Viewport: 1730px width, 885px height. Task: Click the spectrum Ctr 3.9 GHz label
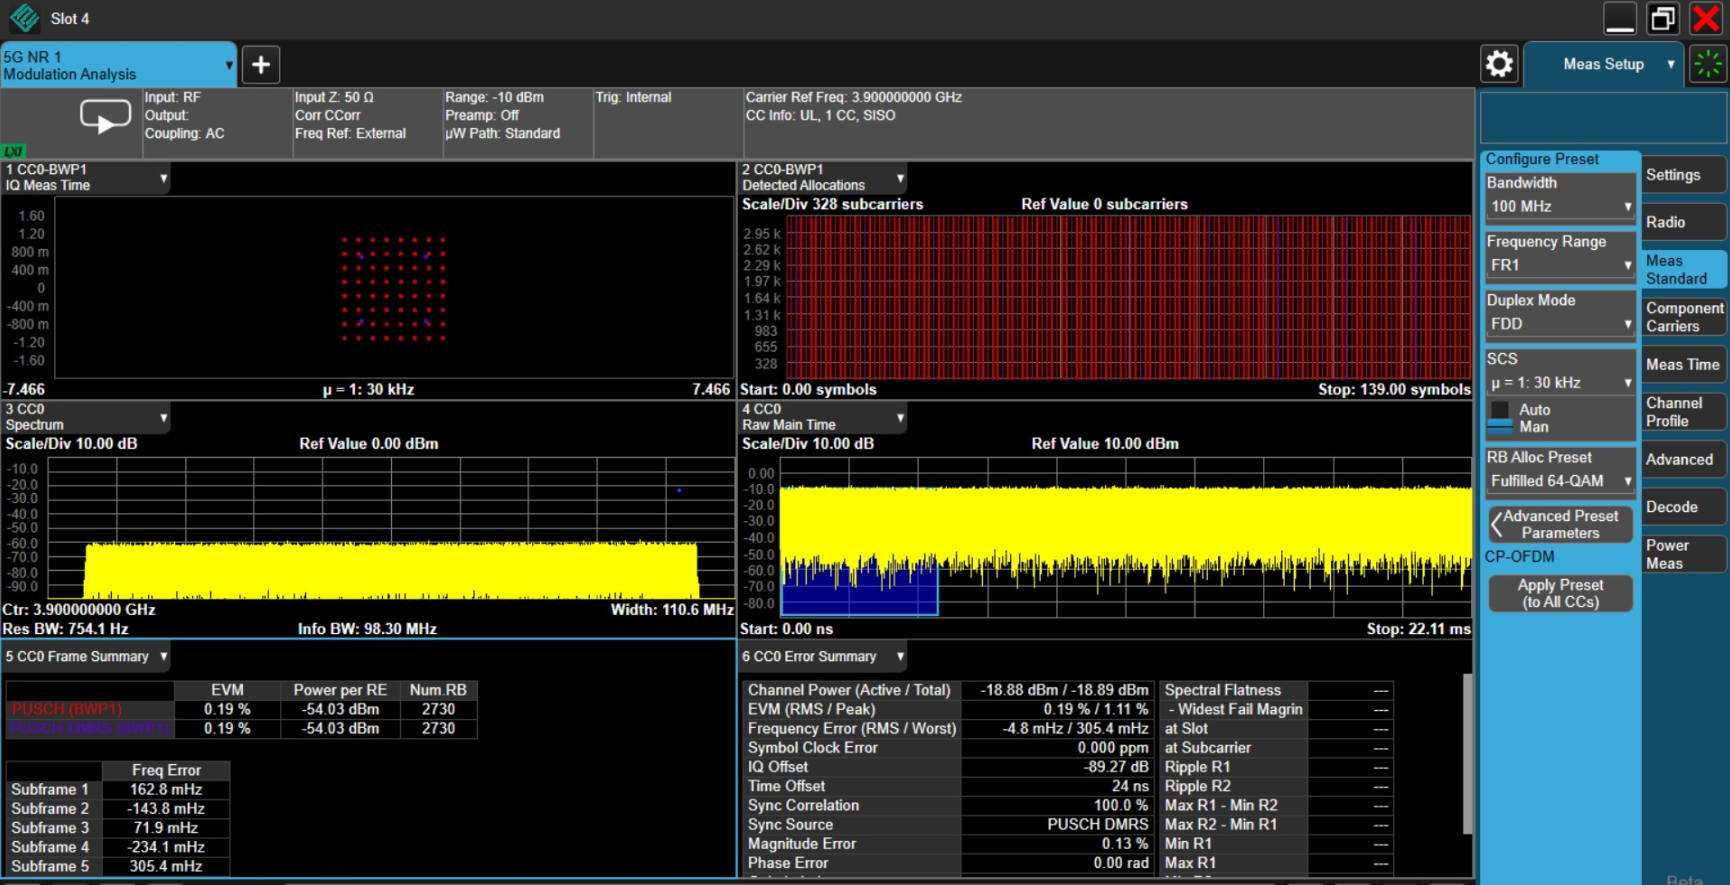79,609
